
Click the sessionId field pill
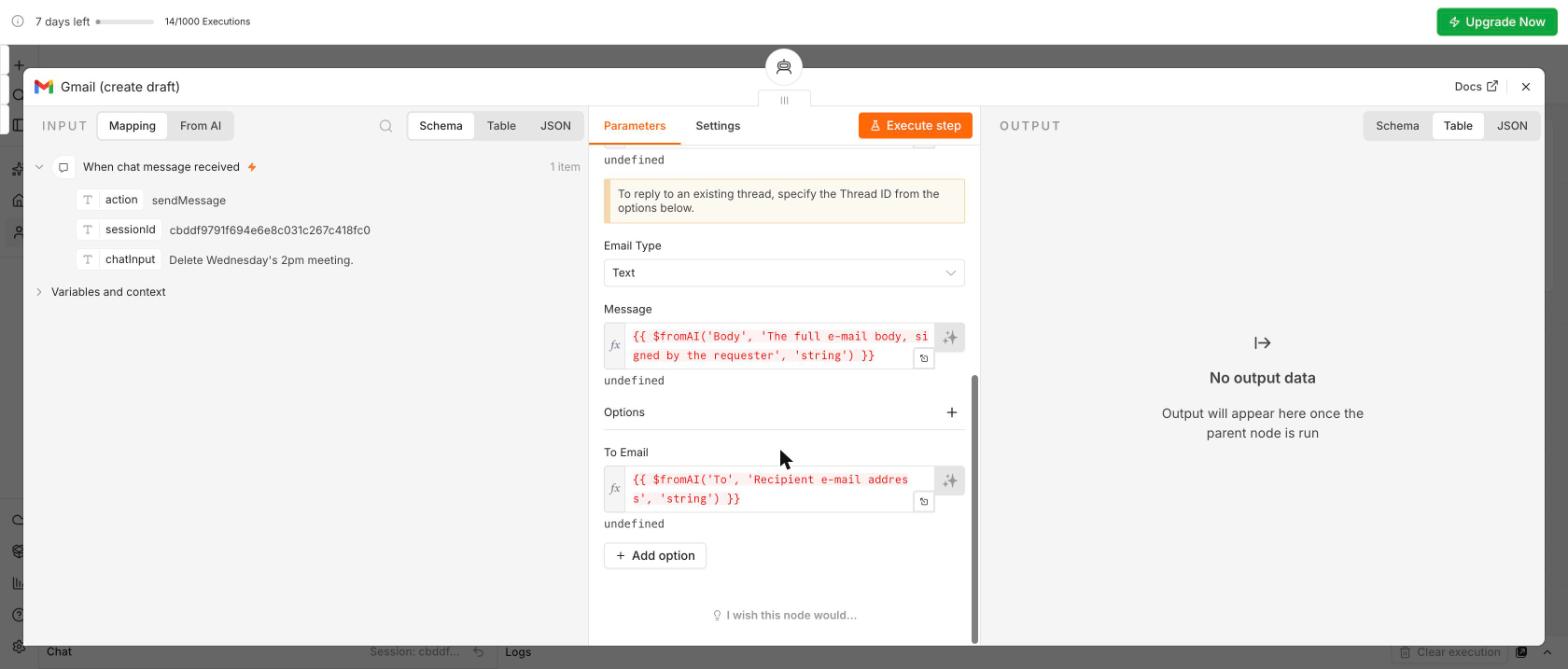coord(119,230)
